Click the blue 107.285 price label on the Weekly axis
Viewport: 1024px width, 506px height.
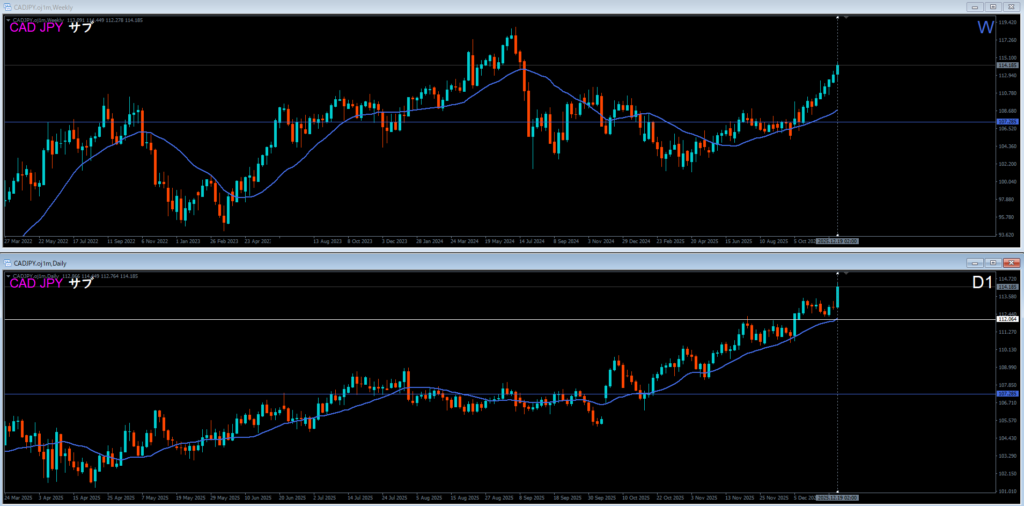pyautogui.click(x=1008, y=122)
